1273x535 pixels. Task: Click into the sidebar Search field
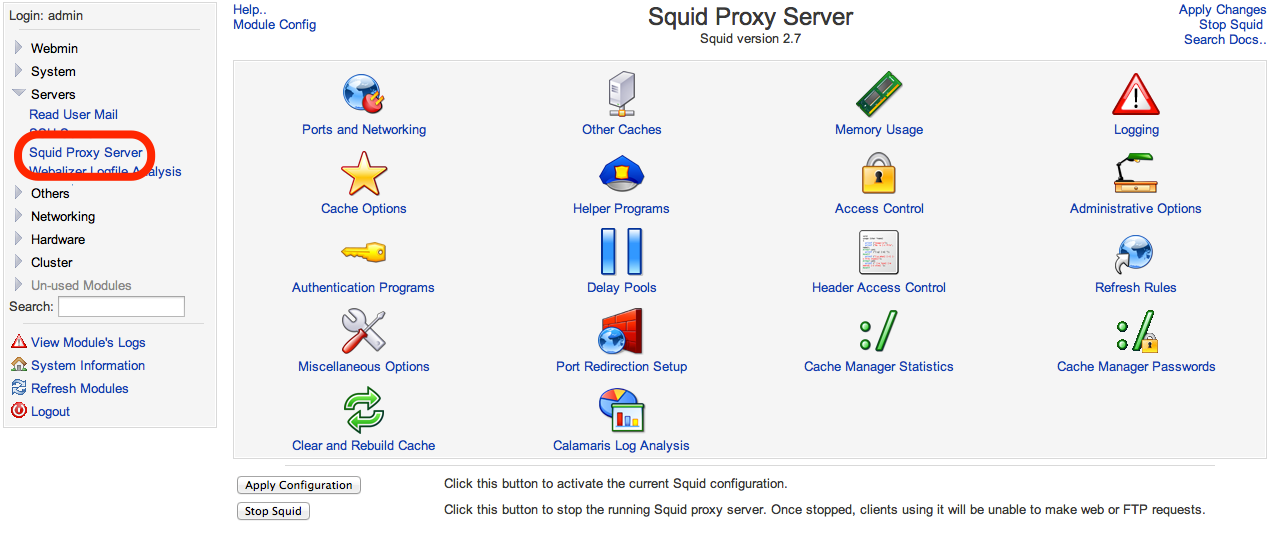(x=121, y=306)
